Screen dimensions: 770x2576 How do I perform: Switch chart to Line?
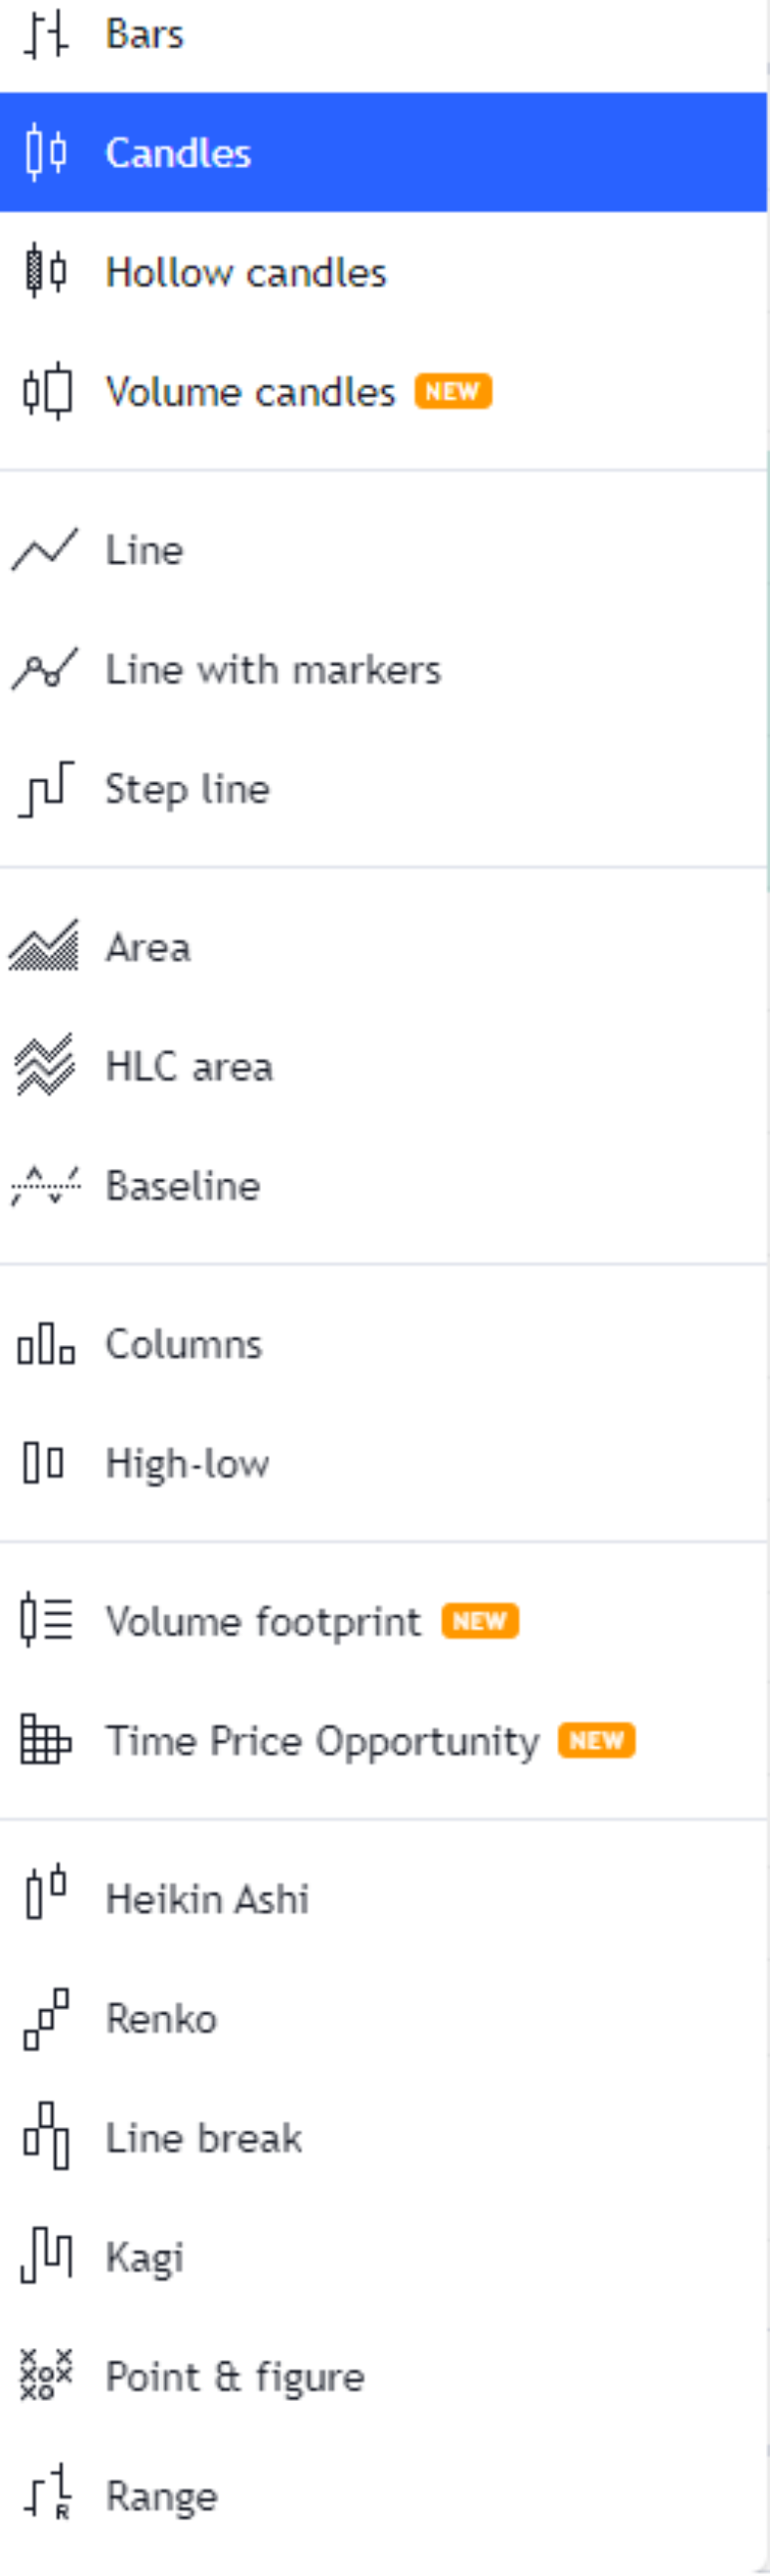145,550
